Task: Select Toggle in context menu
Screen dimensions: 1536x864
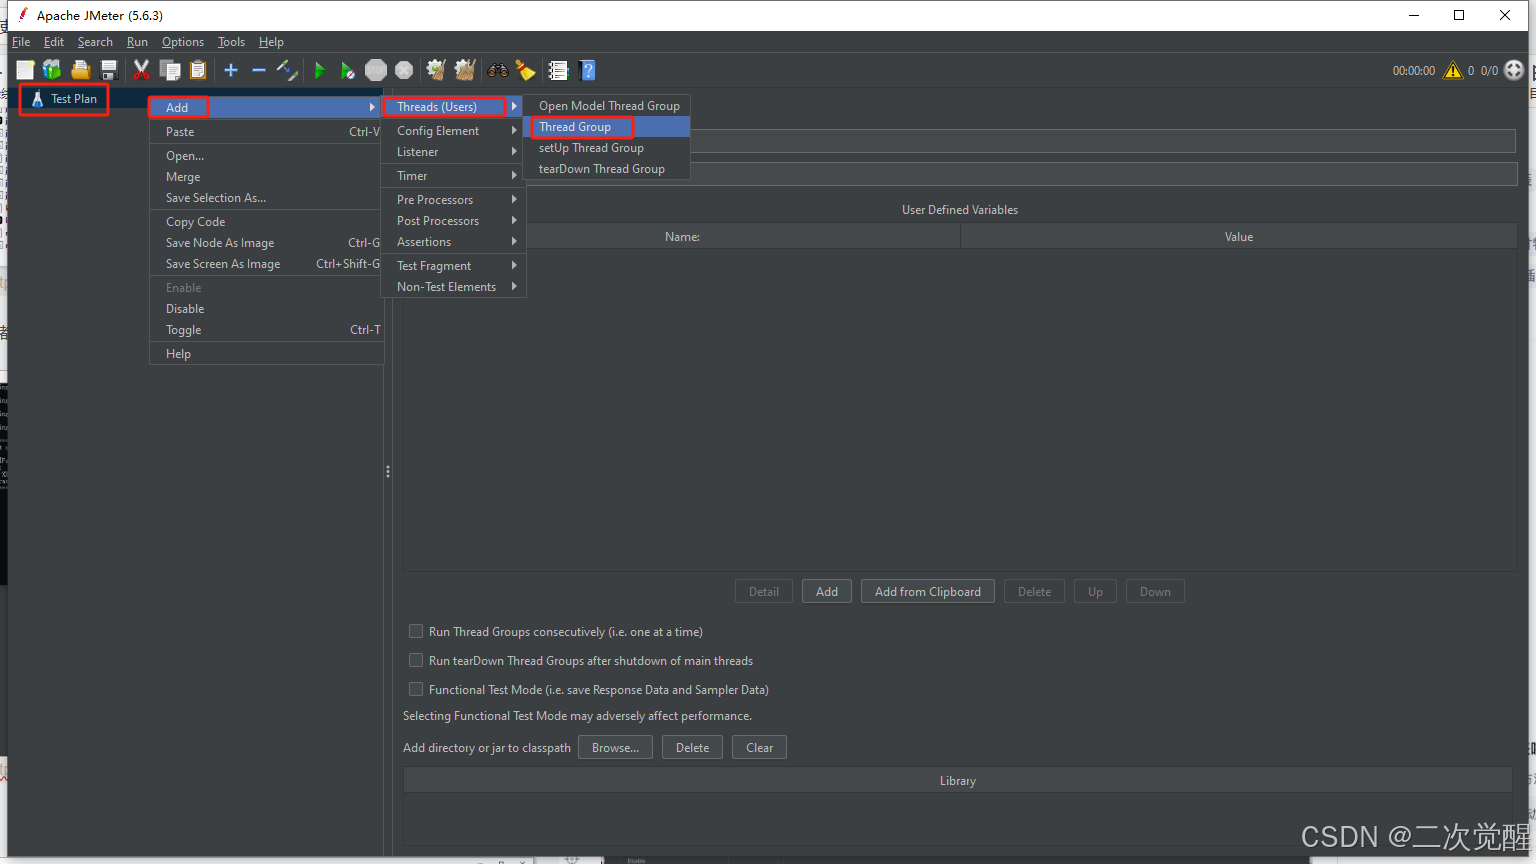Action: (x=265, y=330)
